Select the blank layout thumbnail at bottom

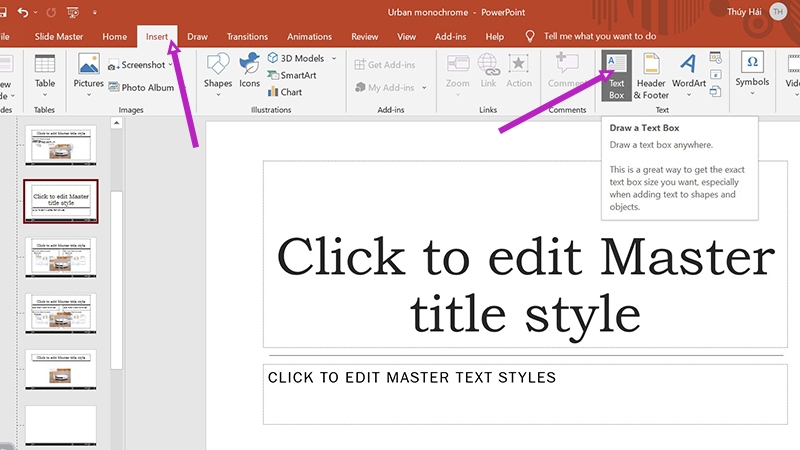(61, 425)
